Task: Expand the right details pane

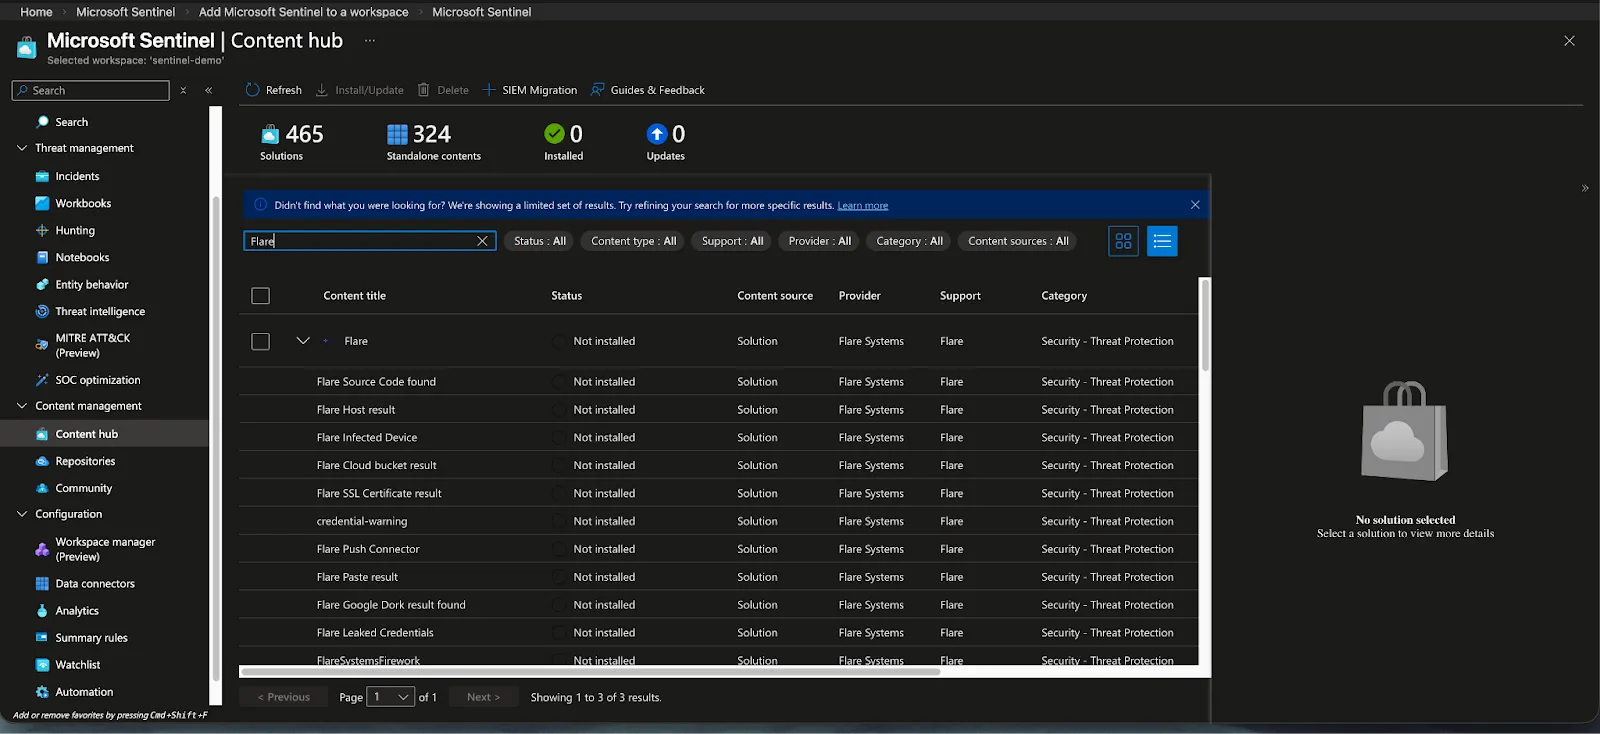Action: pos(1585,188)
